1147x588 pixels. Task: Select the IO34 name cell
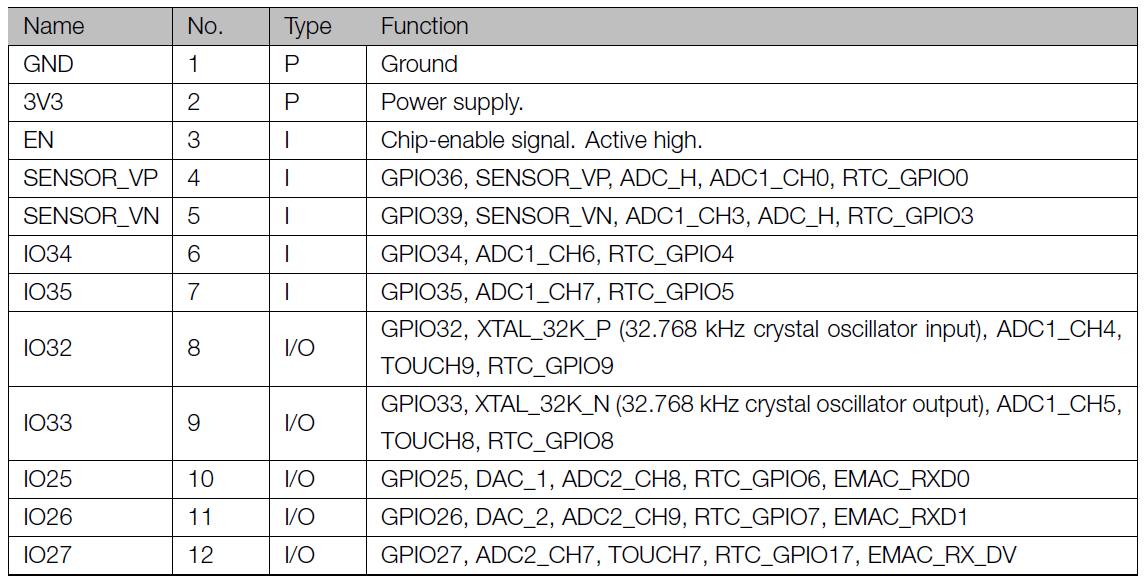(47, 254)
